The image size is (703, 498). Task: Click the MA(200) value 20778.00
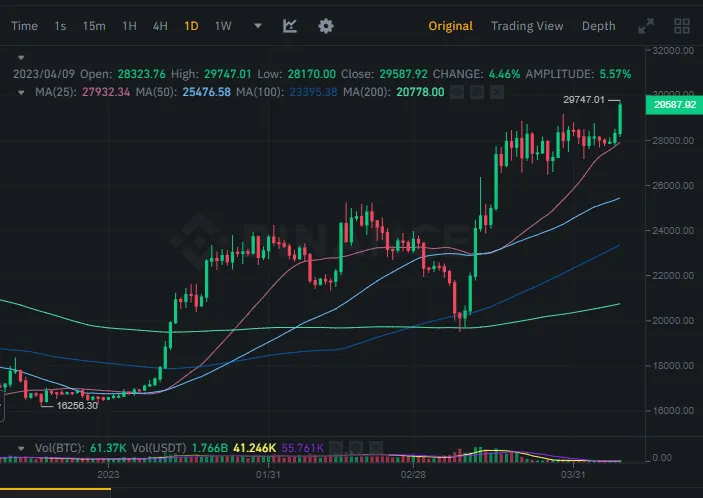coord(420,92)
